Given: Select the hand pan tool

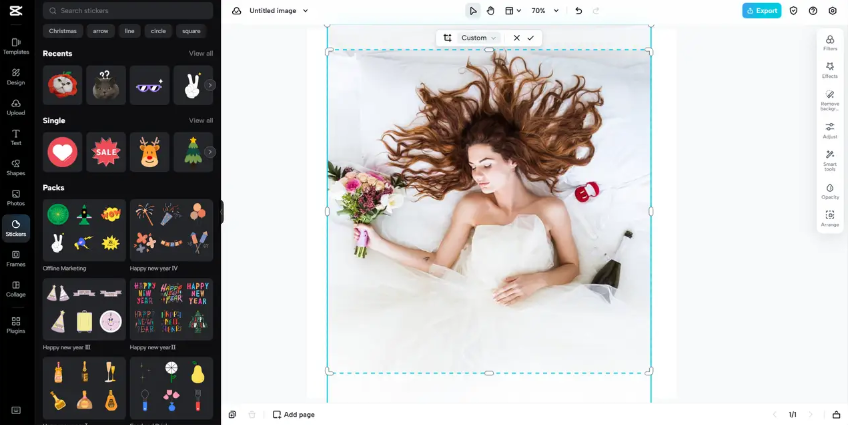Looking at the screenshot, I should pyautogui.click(x=490, y=11).
